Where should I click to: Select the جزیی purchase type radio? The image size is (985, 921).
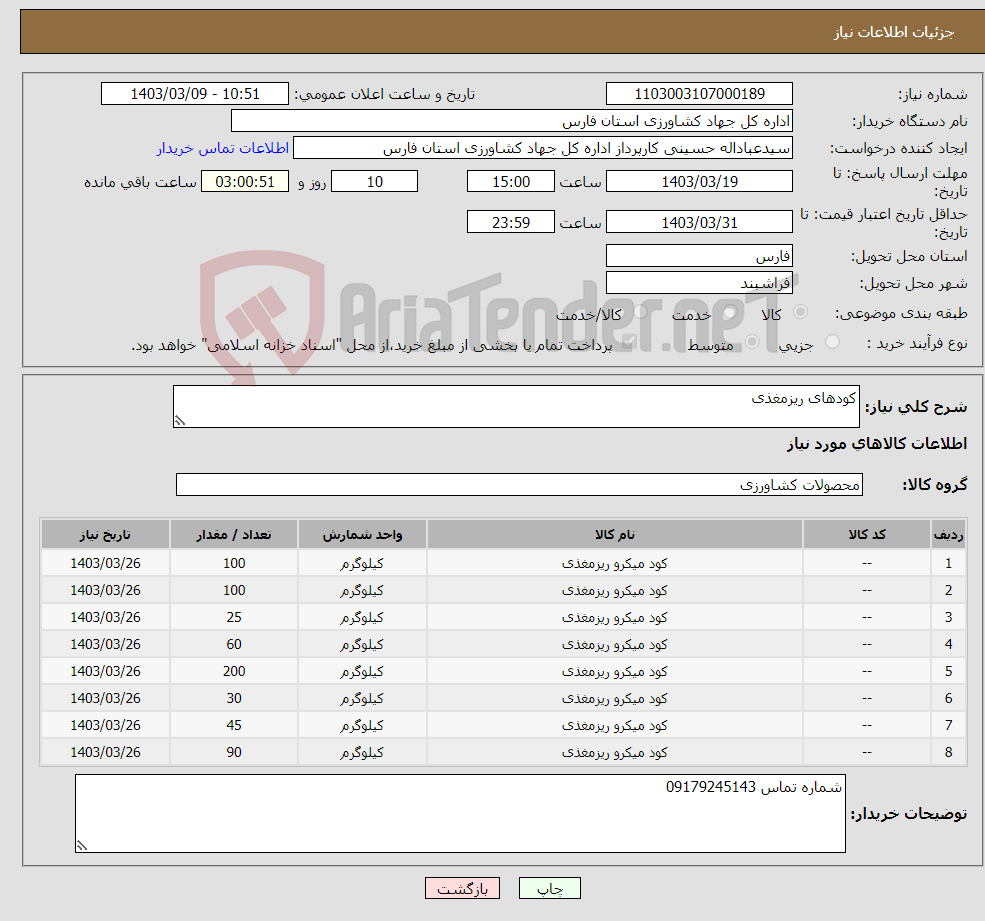pos(832,342)
